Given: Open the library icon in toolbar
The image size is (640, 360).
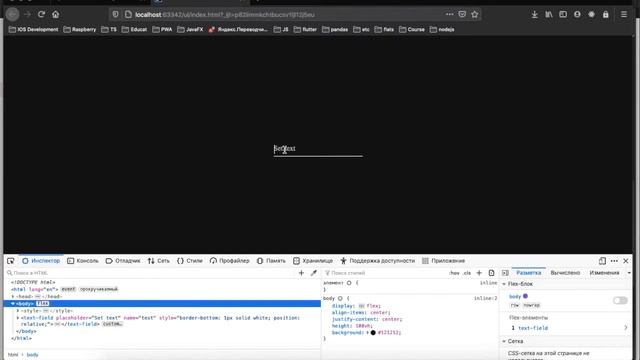Looking at the screenshot, I should pyautogui.click(x=549, y=15).
